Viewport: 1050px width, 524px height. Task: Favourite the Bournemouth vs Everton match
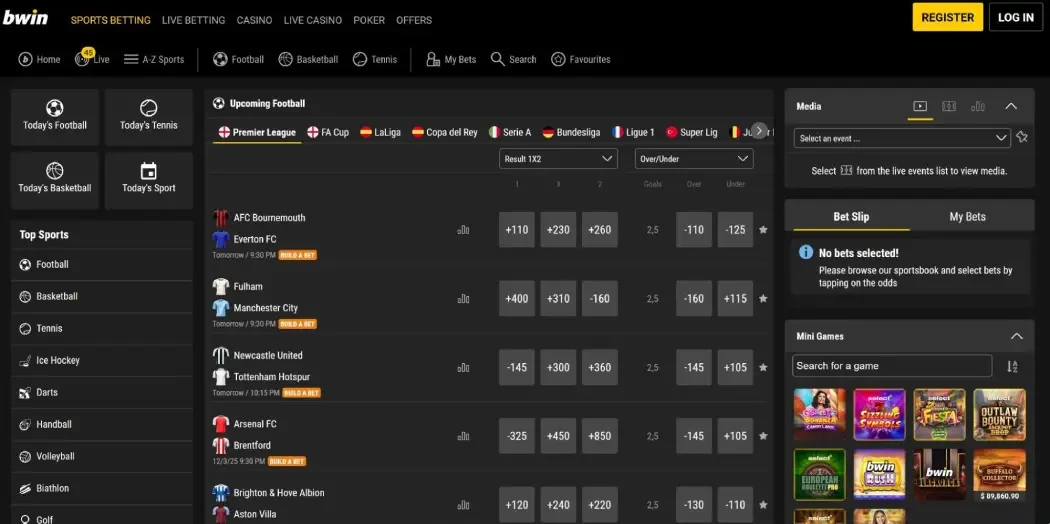[x=763, y=230]
